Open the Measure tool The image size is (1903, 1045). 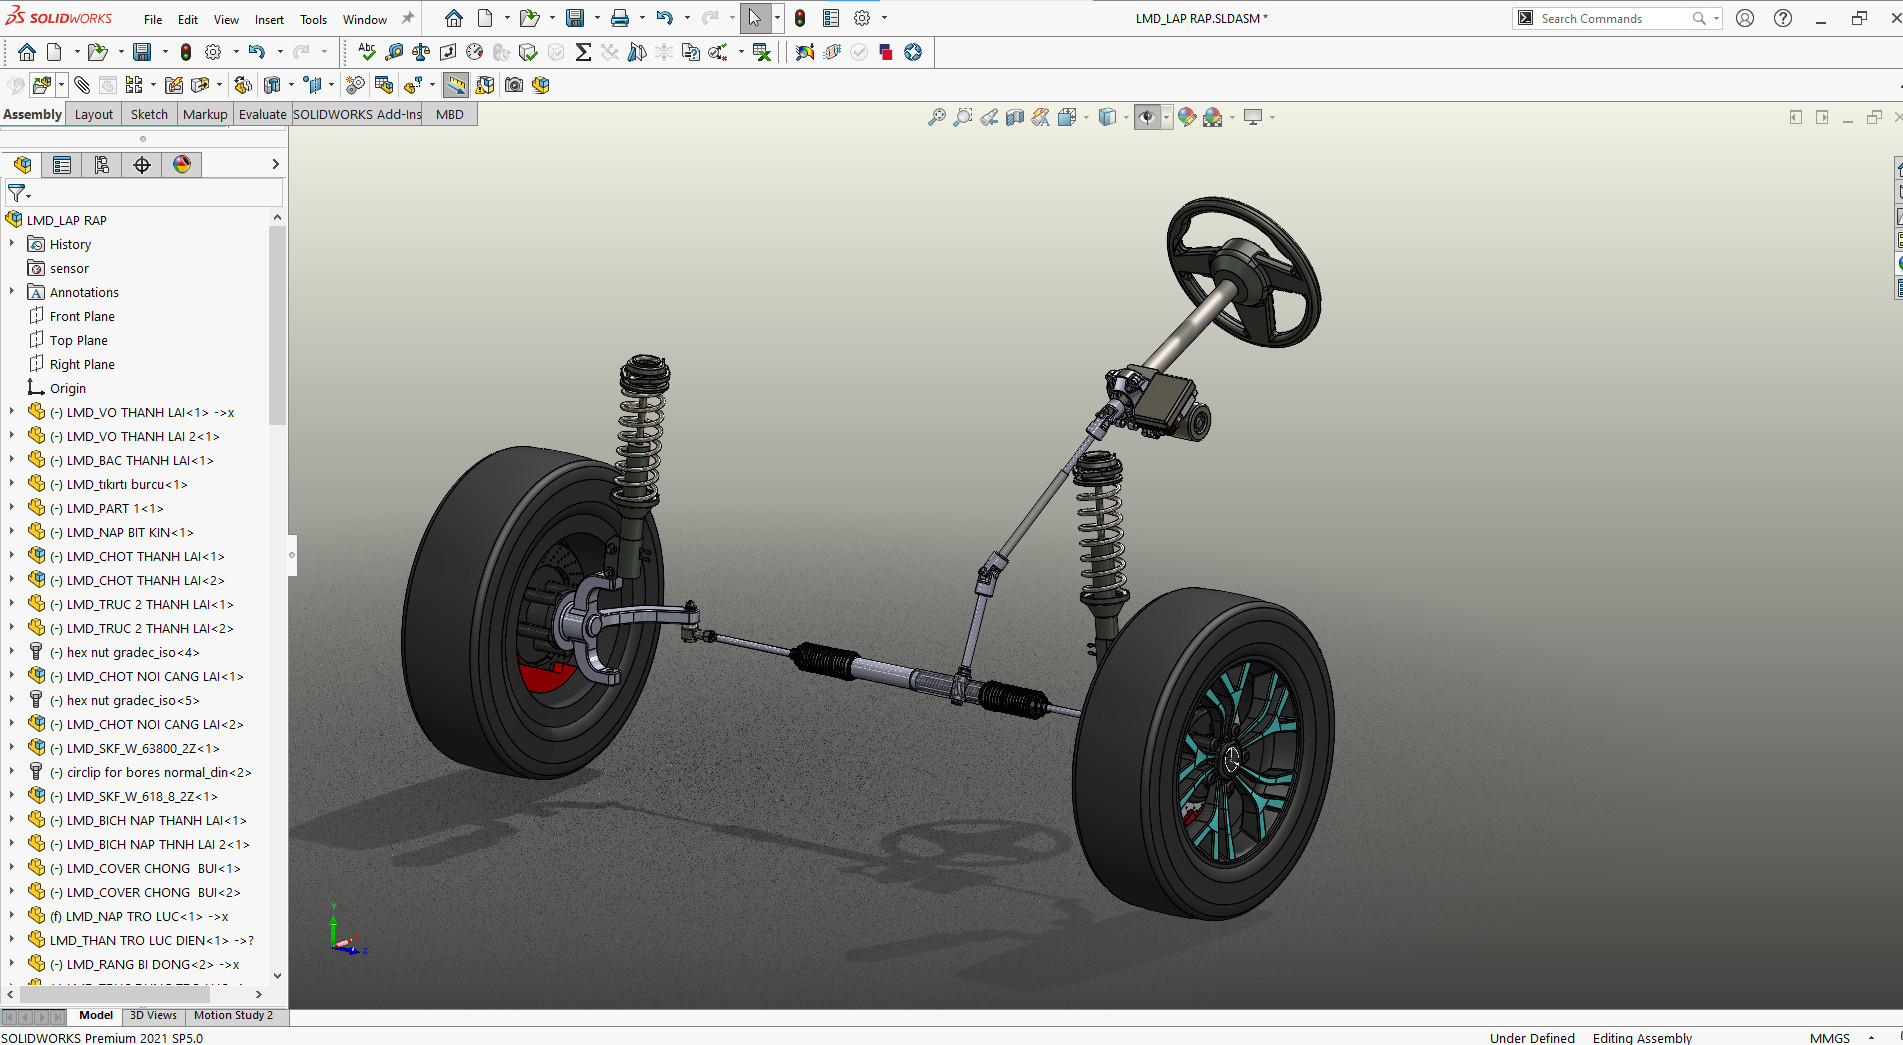point(394,52)
